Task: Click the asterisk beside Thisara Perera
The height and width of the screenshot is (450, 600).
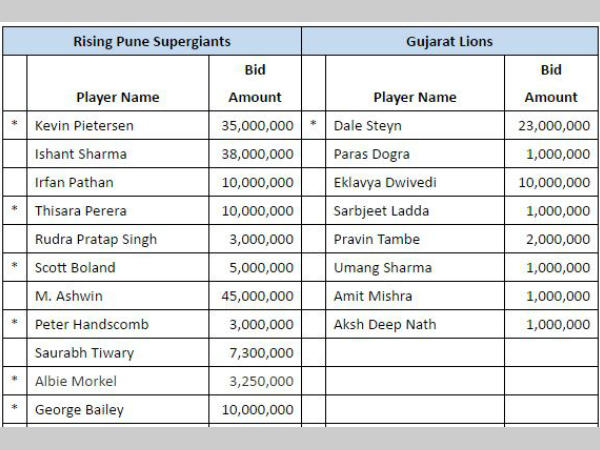Action: point(14,211)
